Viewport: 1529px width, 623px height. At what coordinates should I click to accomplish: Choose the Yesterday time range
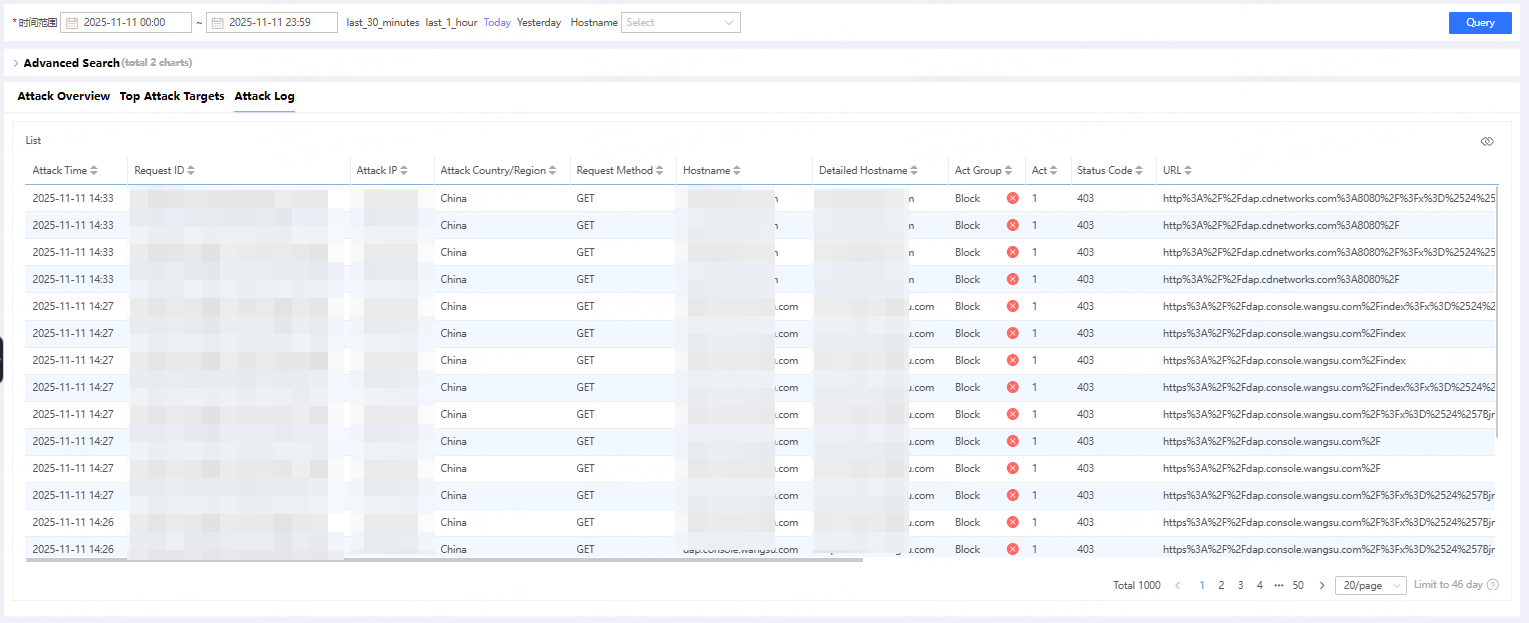tap(539, 22)
